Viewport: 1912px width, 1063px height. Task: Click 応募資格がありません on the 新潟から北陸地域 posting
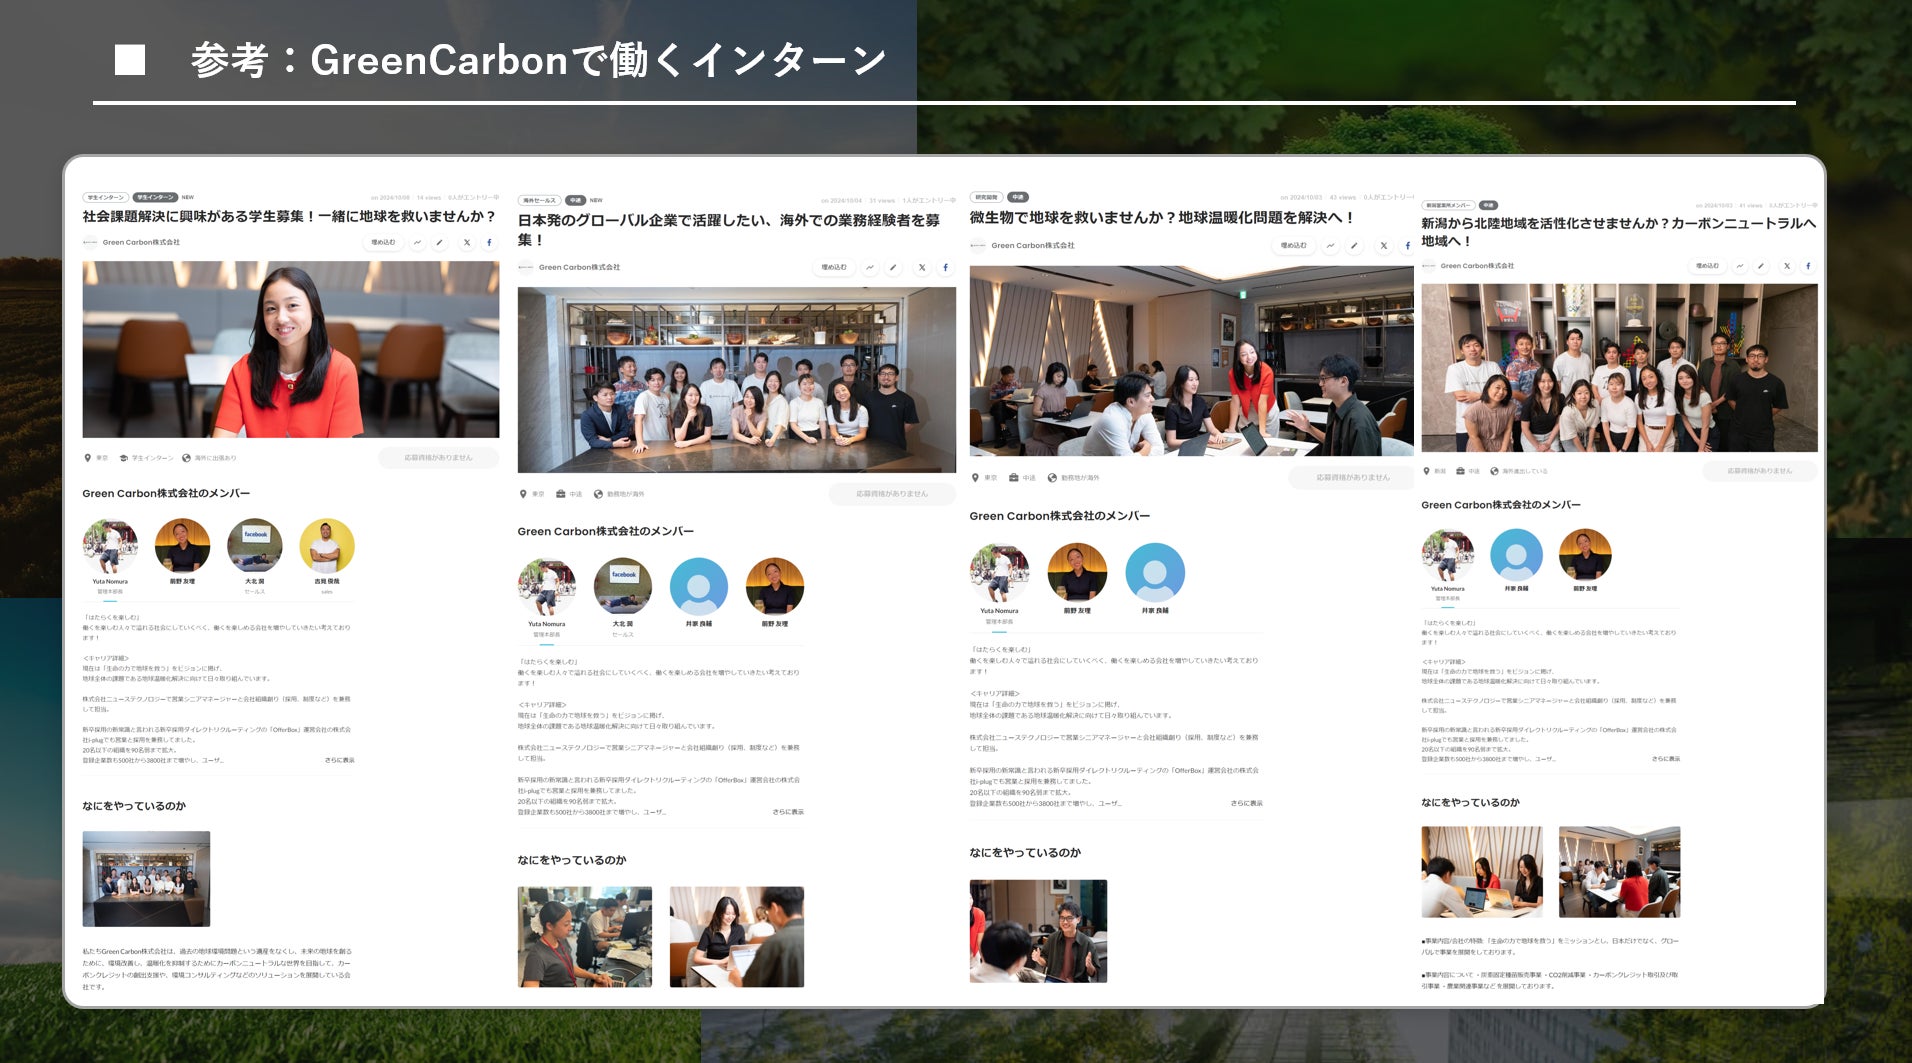click(x=1760, y=471)
